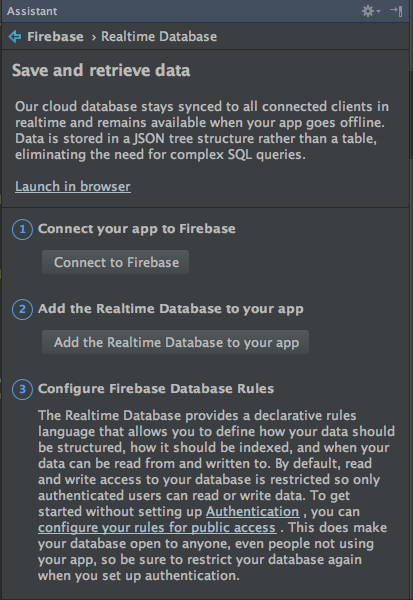This screenshot has height=600, width=413.
Task: Click the Configure Firebase Database Rules heading
Action: (x=156, y=389)
